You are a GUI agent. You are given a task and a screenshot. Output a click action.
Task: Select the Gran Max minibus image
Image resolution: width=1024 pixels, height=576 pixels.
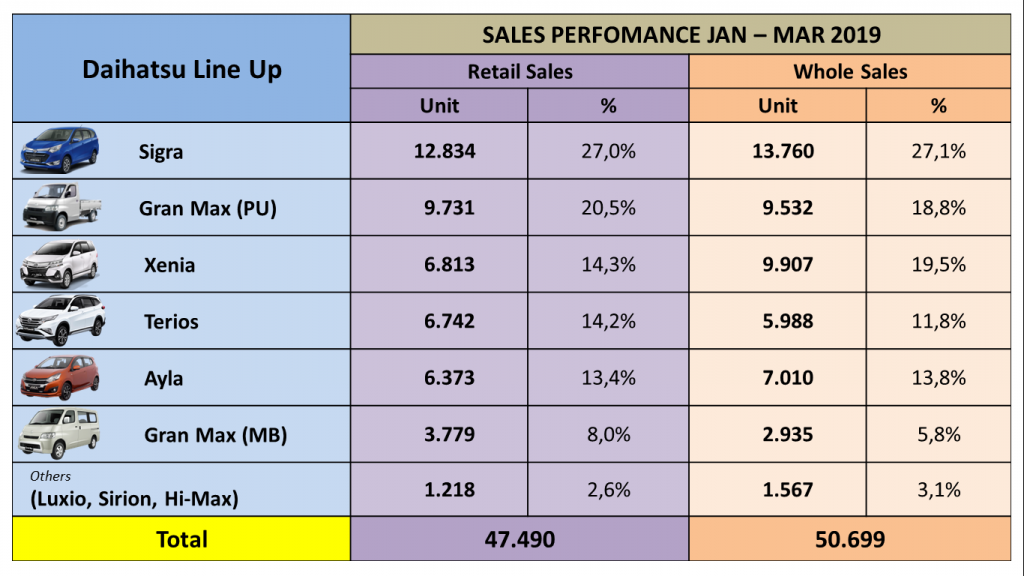click(60, 433)
